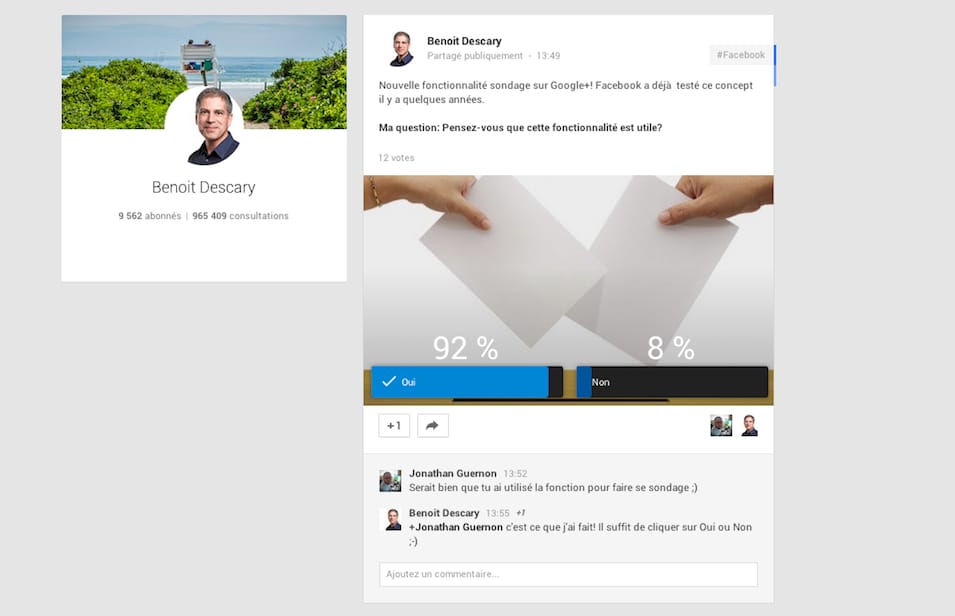Screen dimensions: 955x616
Task: Click Benoit Descary's avatar beside his reply
Action: point(392,519)
